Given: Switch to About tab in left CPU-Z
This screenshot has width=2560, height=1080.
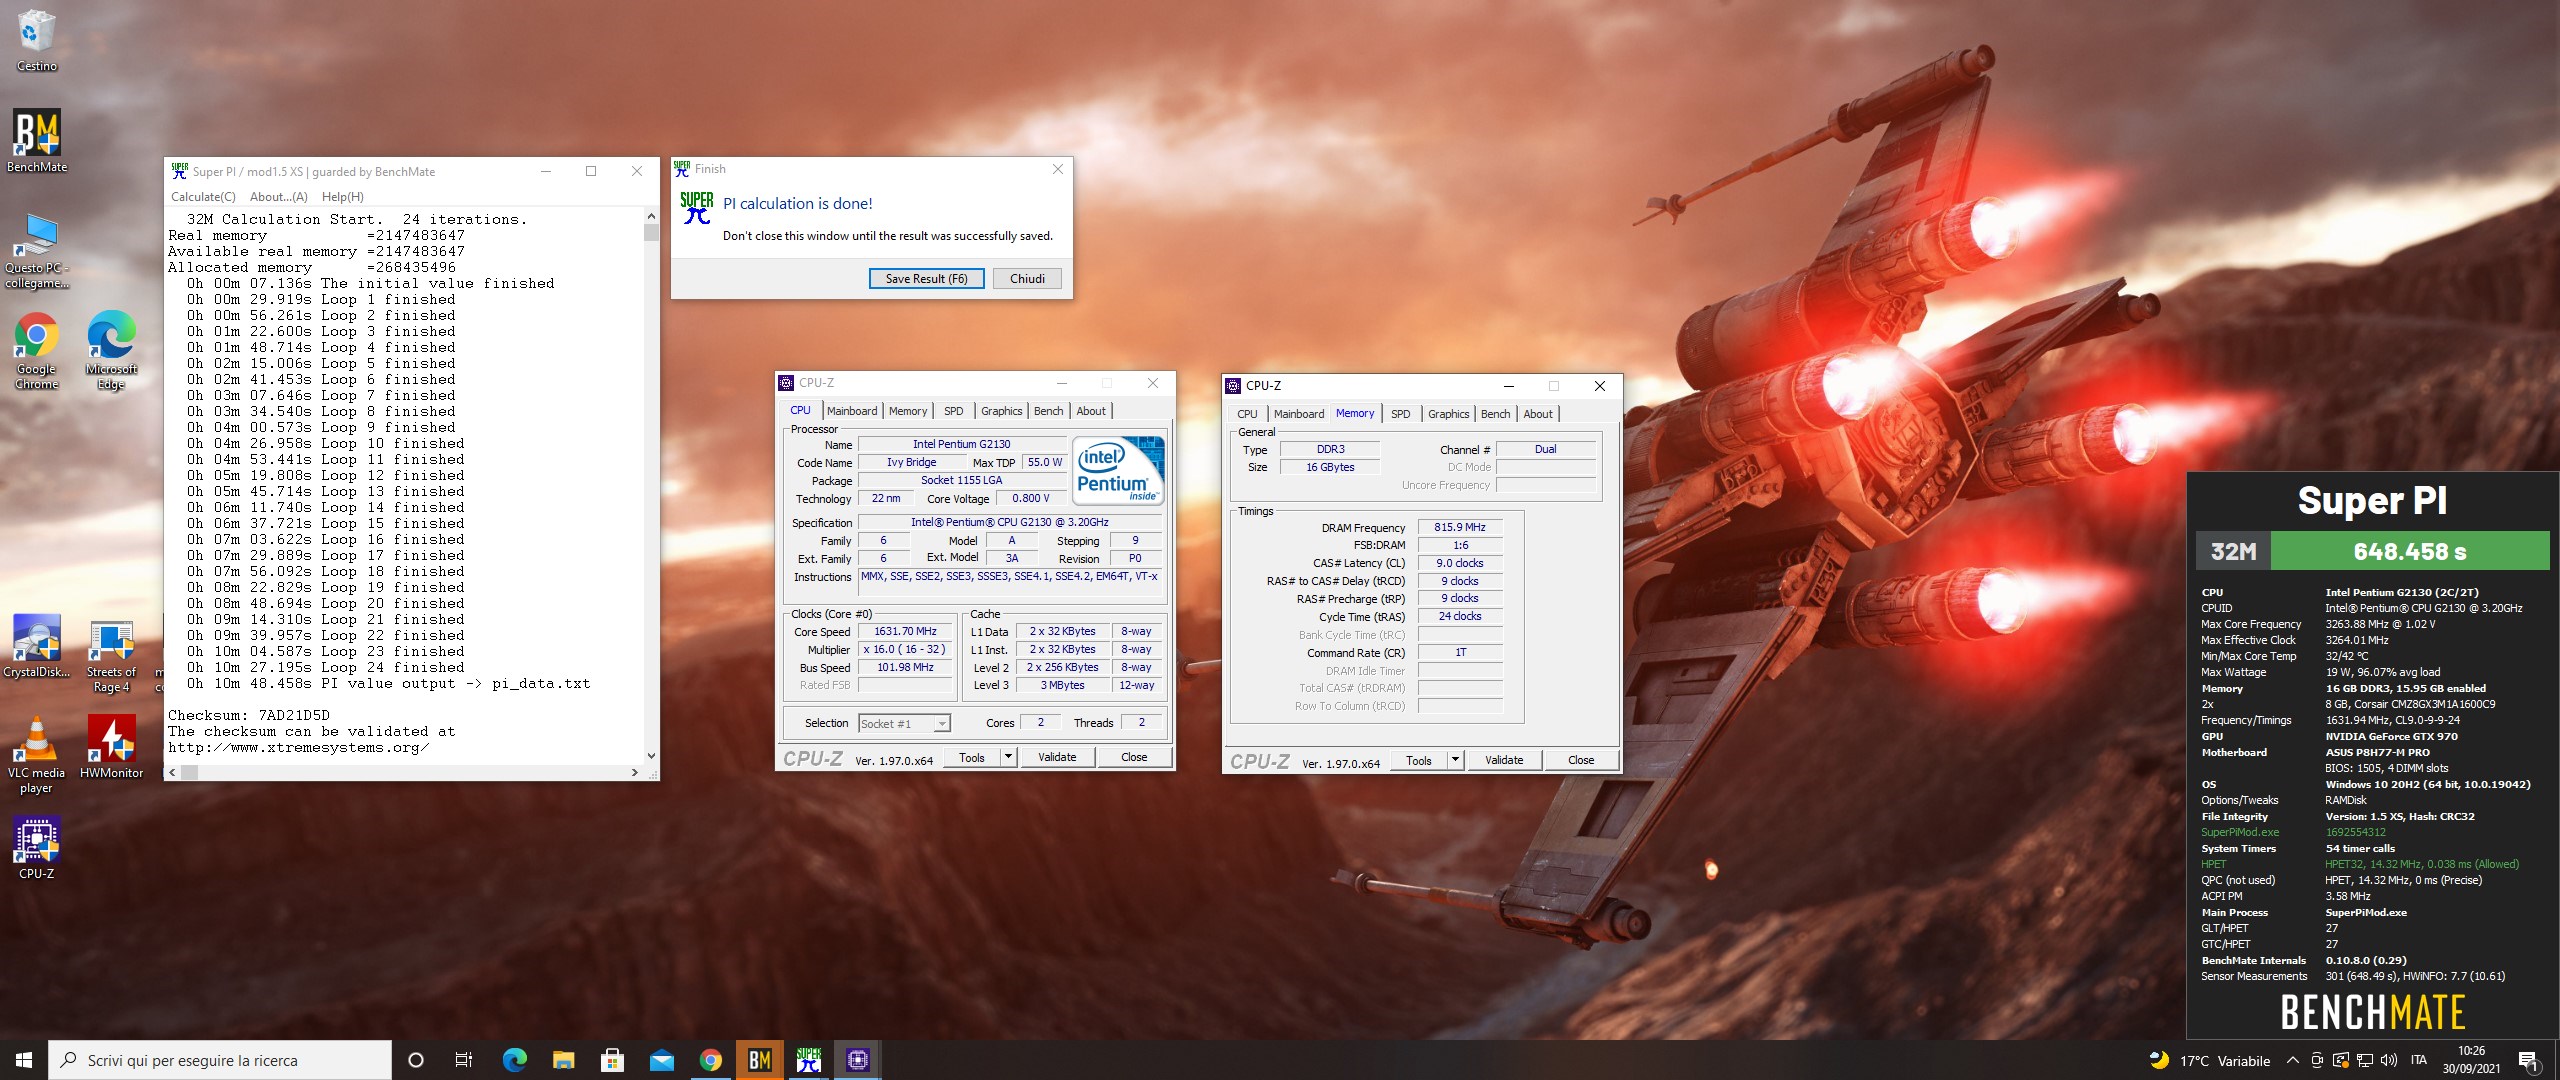Looking at the screenshot, I should click(x=1091, y=411).
